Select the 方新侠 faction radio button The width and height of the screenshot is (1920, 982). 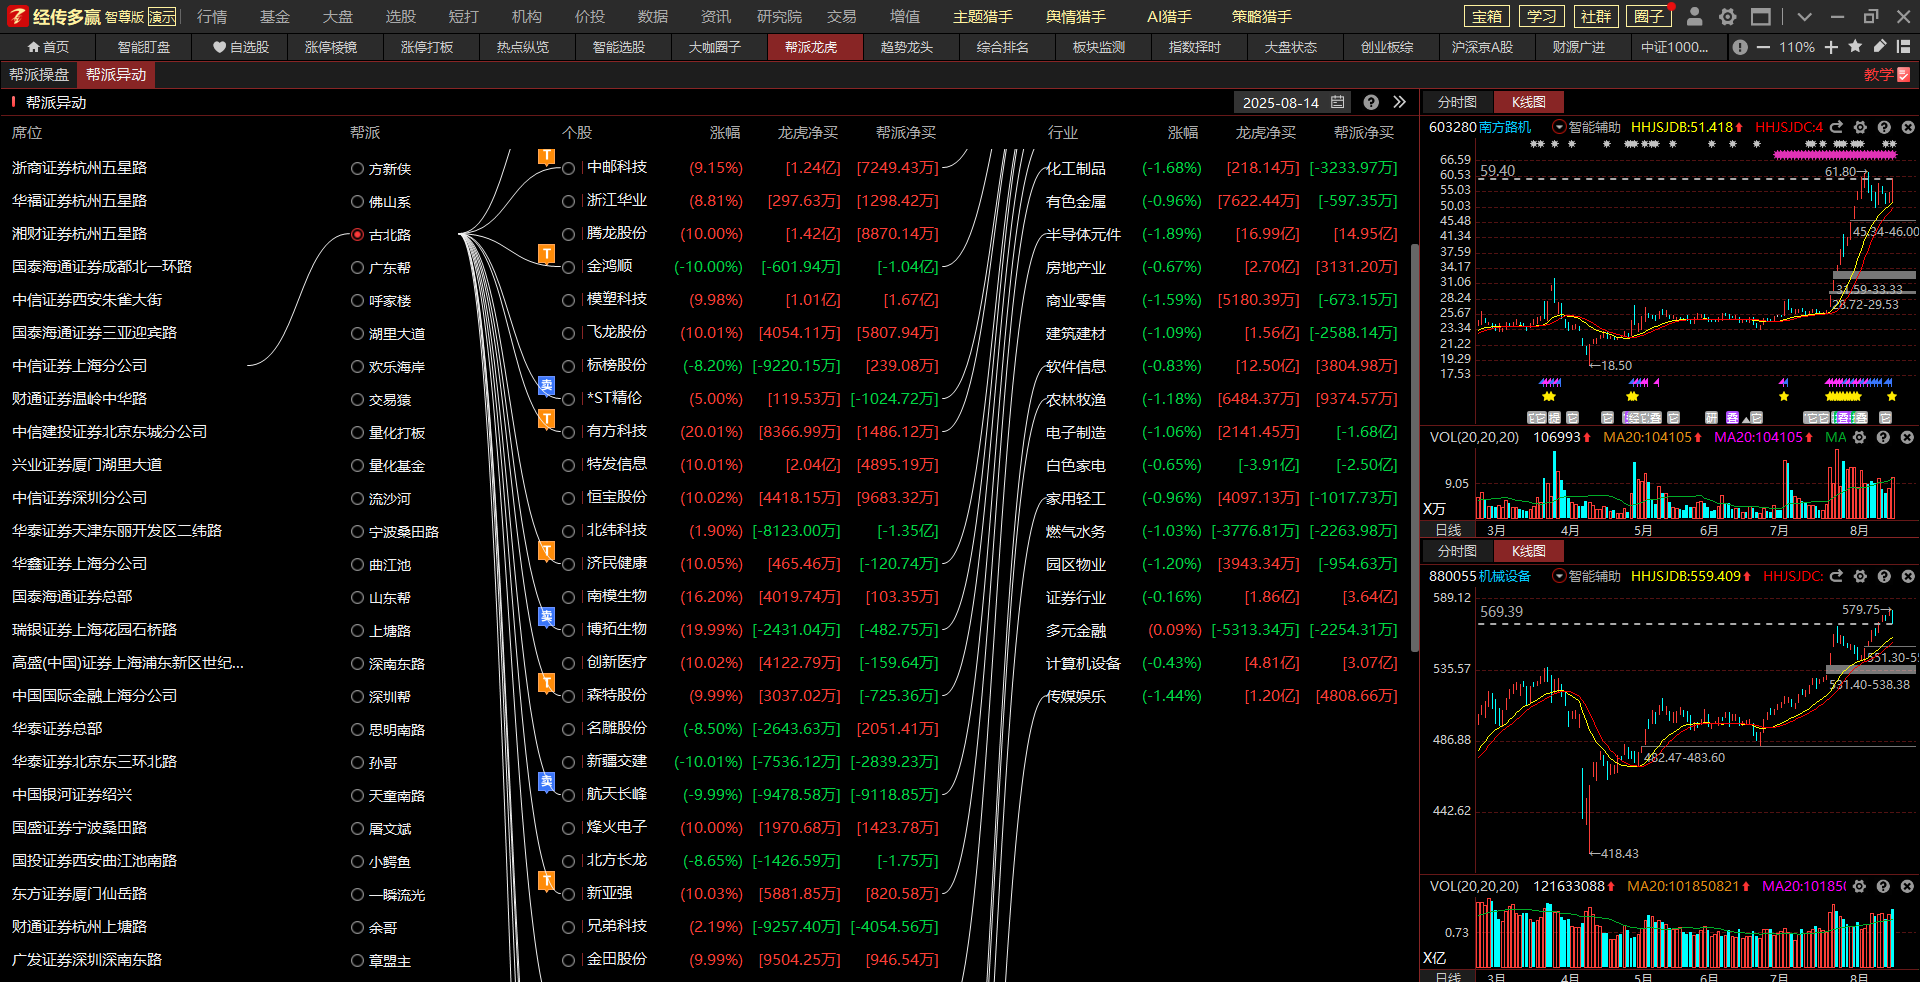click(x=357, y=168)
